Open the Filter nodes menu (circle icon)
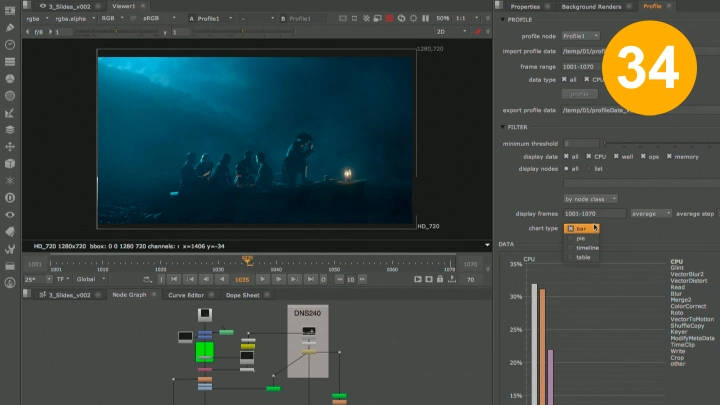Screen dimensions: 720x405 tap(10, 96)
